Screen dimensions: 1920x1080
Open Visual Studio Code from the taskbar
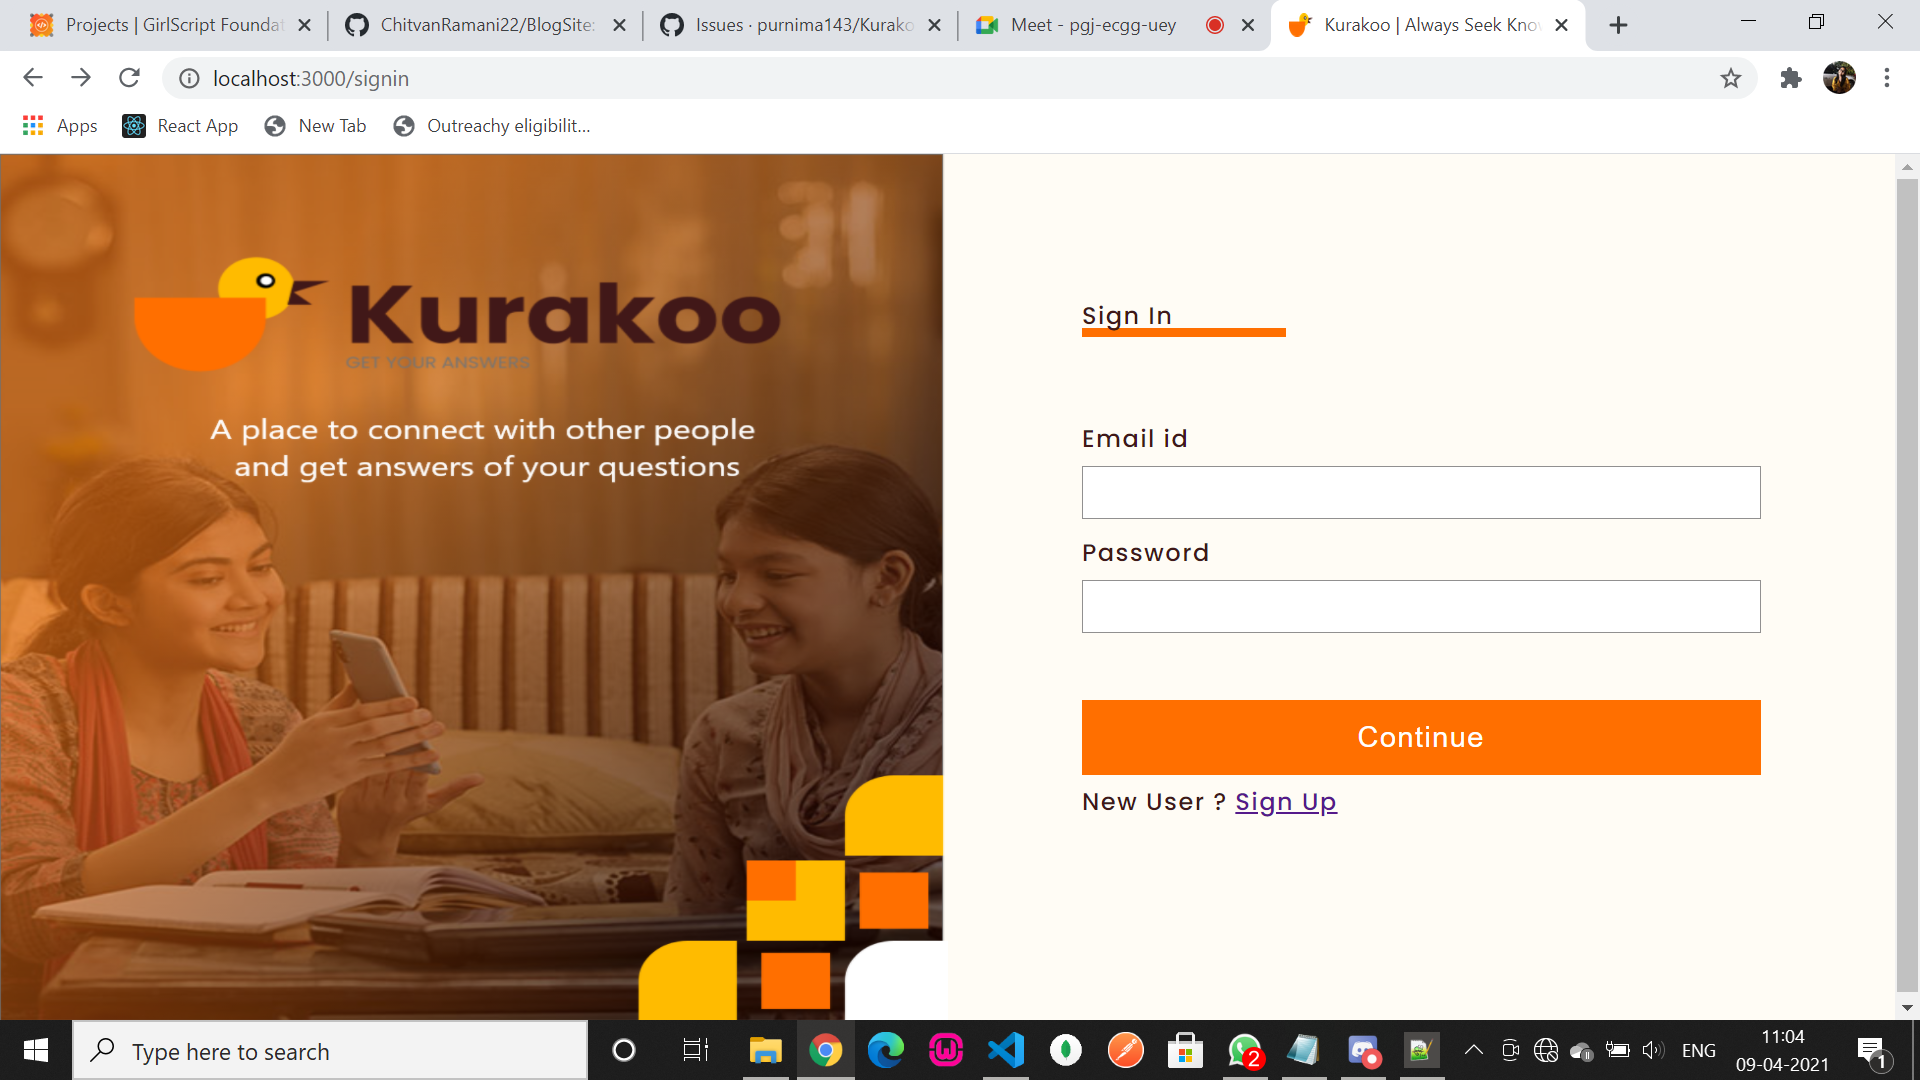click(1006, 1050)
